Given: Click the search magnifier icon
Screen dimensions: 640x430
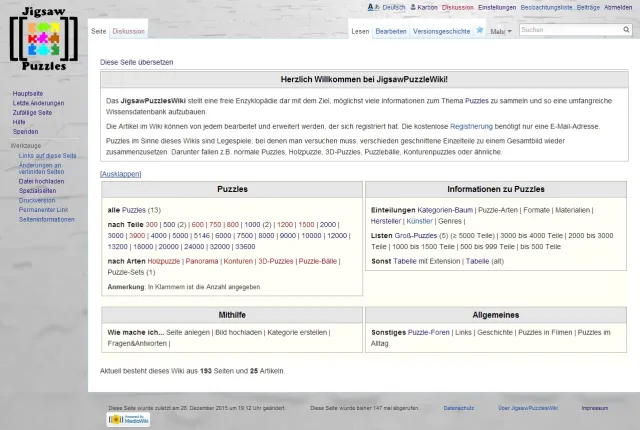Looking at the screenshot, I should pyautogui.click(x=626, y=30).
